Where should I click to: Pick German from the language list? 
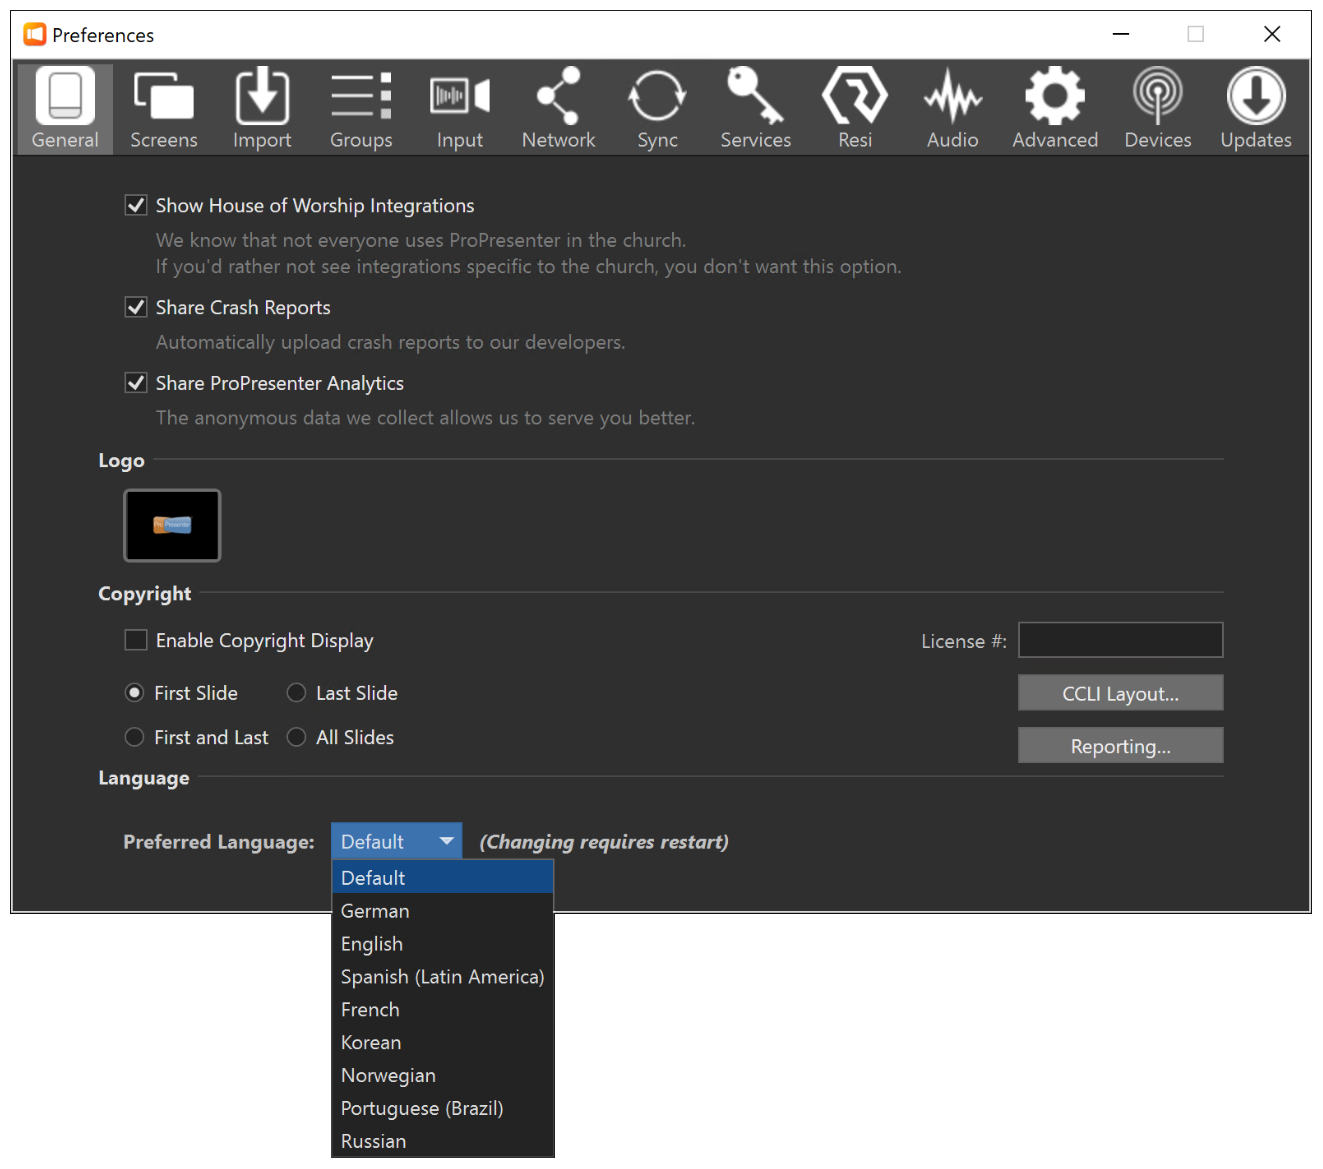click(x=443, y=911)
